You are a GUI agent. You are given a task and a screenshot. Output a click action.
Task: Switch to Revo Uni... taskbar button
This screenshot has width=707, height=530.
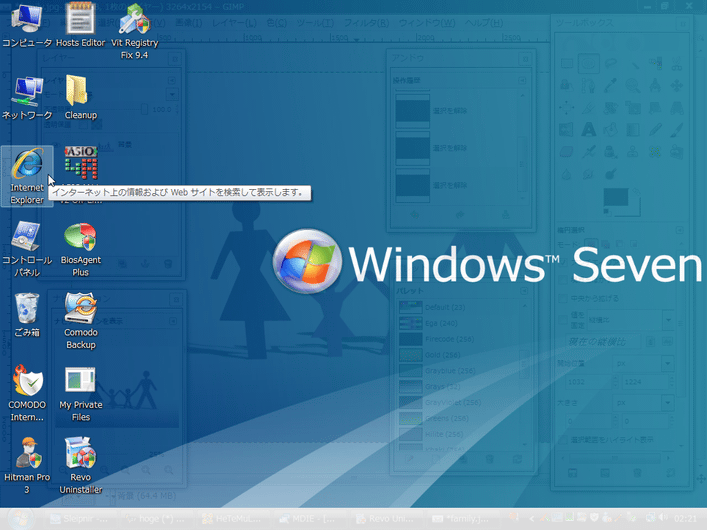click(x=386, y=519)
